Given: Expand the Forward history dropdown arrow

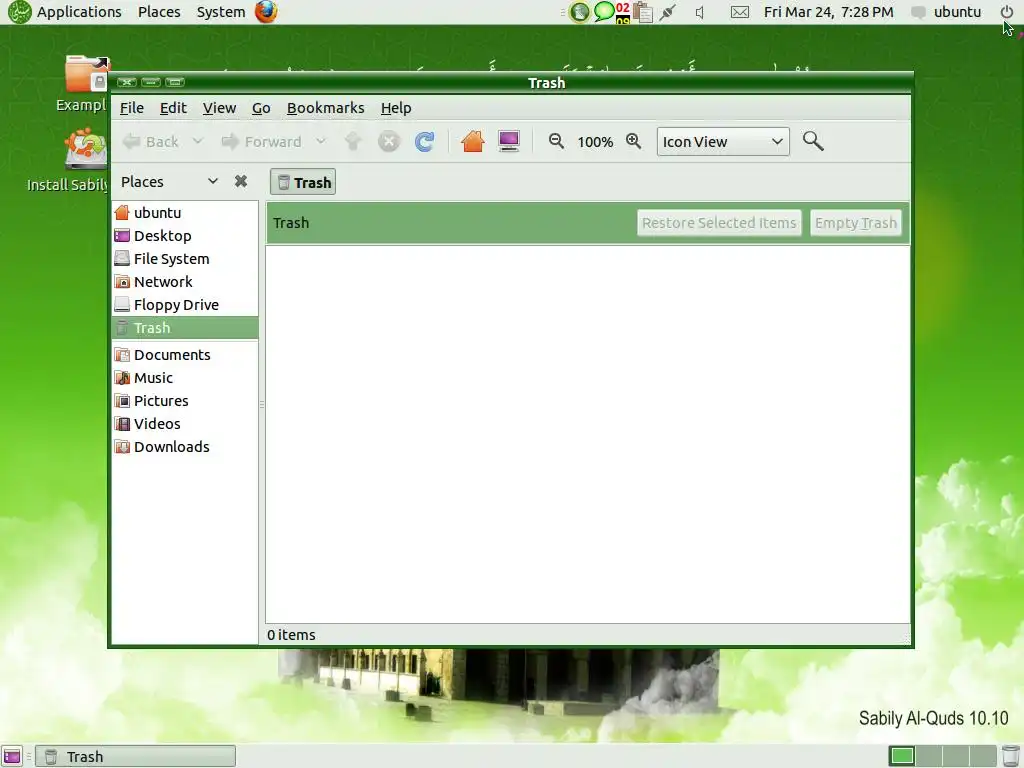Looking at the screenshot, I should point(321,141).
